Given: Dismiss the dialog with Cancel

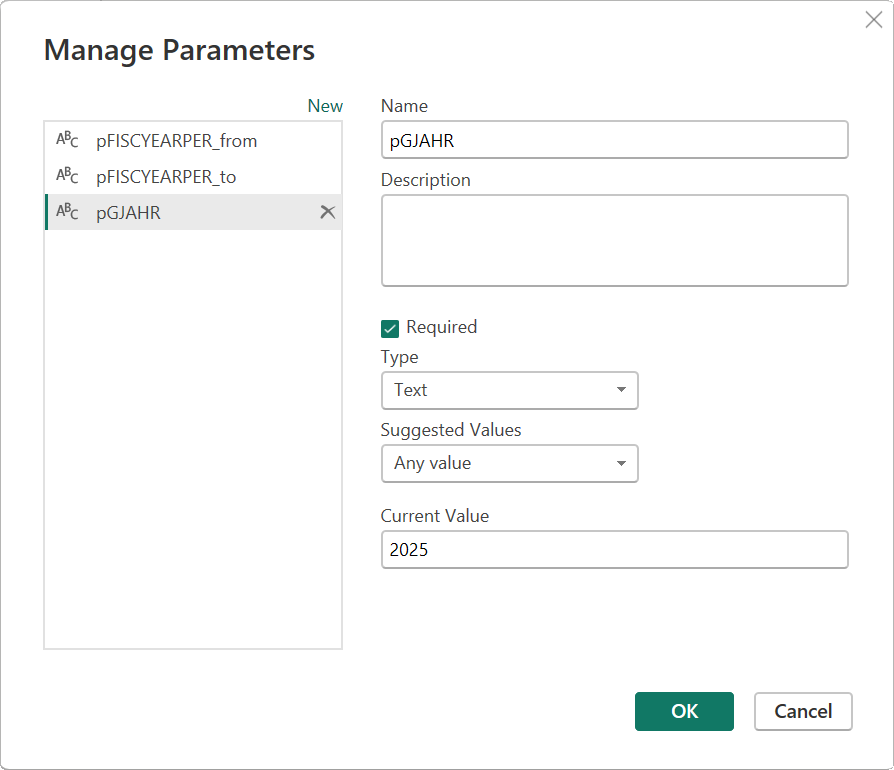Looking at the screenshot, I should [x=803, y=711].
